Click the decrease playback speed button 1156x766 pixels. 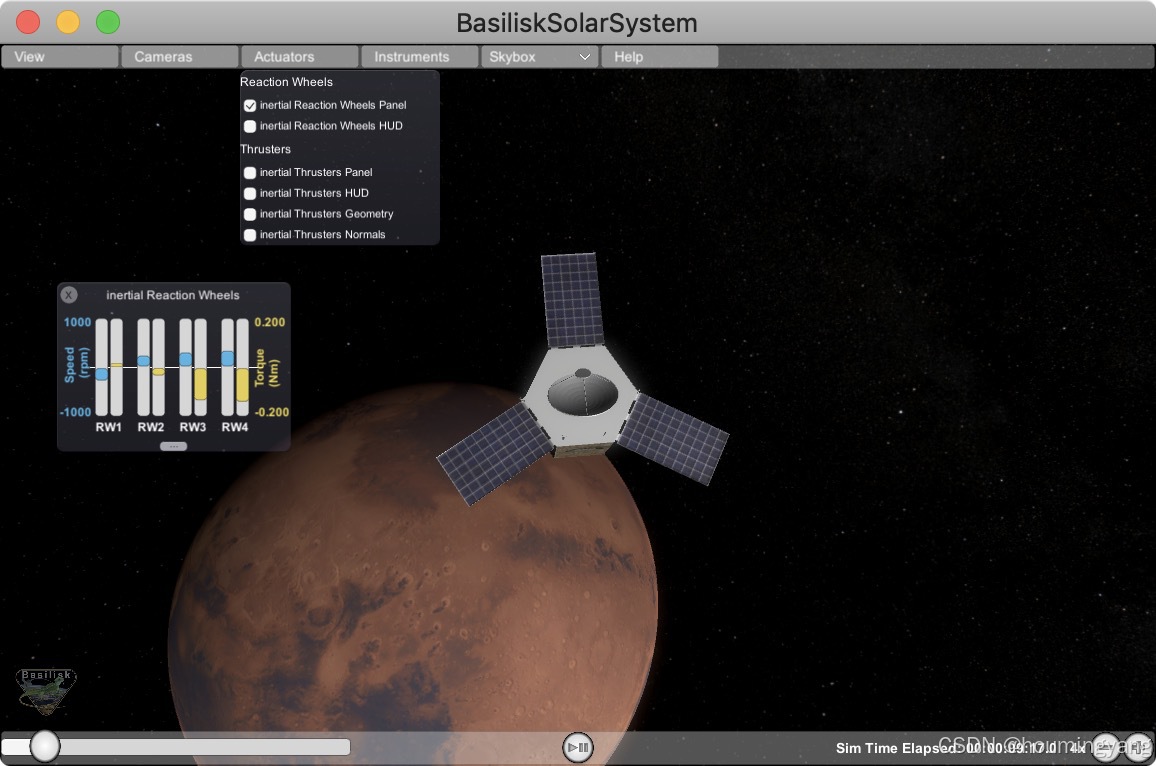pos(1106,748)
